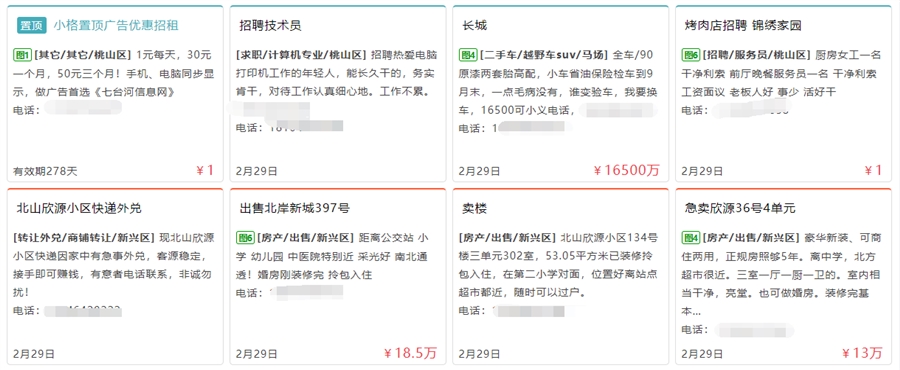Open the 长城 car listing title

[x=475, y=25]
